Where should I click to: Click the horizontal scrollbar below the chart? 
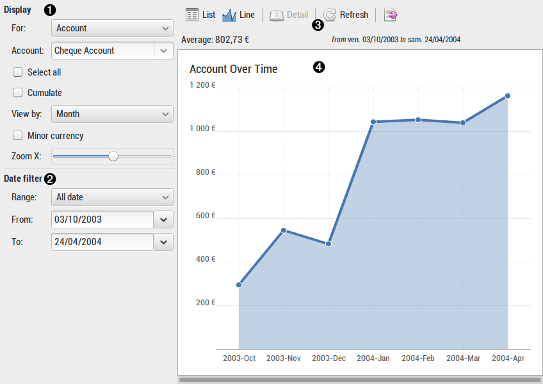pos(360,380)
